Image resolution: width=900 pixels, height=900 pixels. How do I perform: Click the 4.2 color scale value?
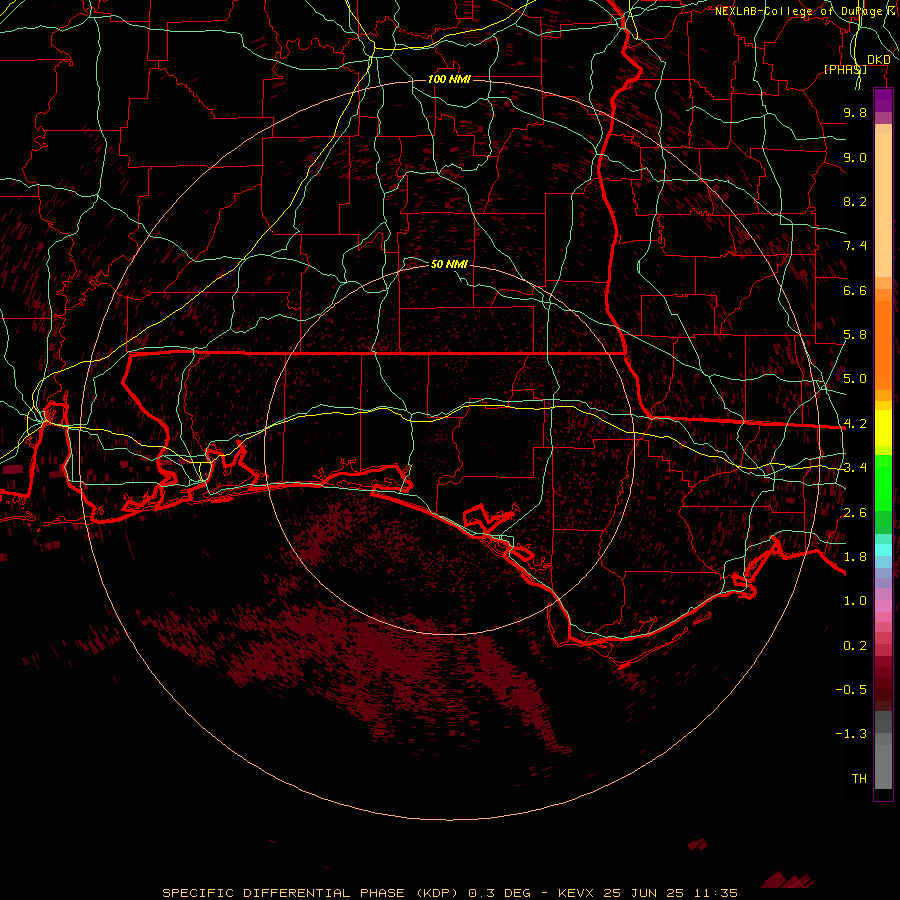click(x=855, y=424)
